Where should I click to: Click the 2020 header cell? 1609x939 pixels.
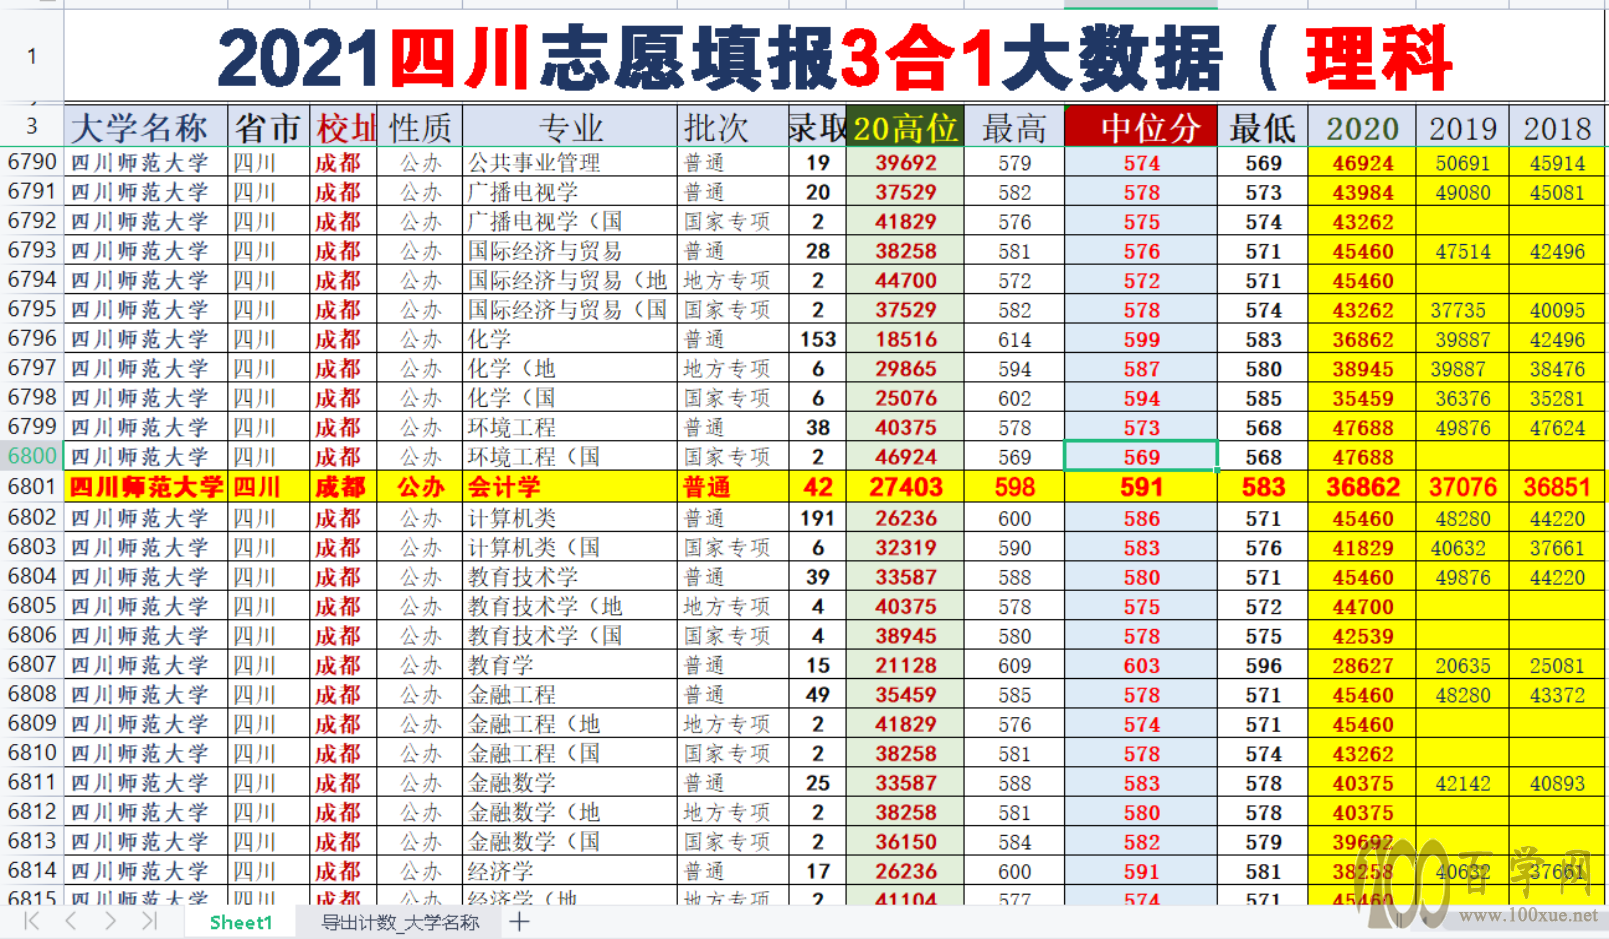point(1362,127)
